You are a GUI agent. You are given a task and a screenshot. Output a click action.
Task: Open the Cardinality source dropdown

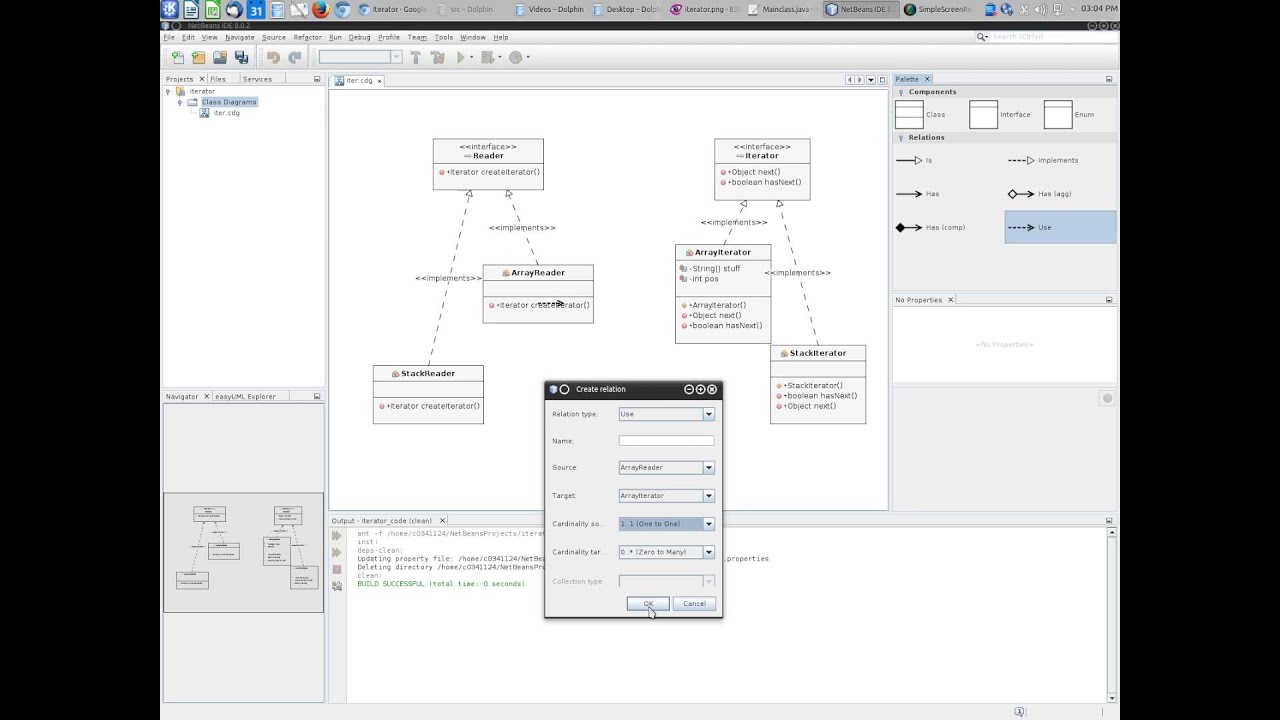point(708,524)
